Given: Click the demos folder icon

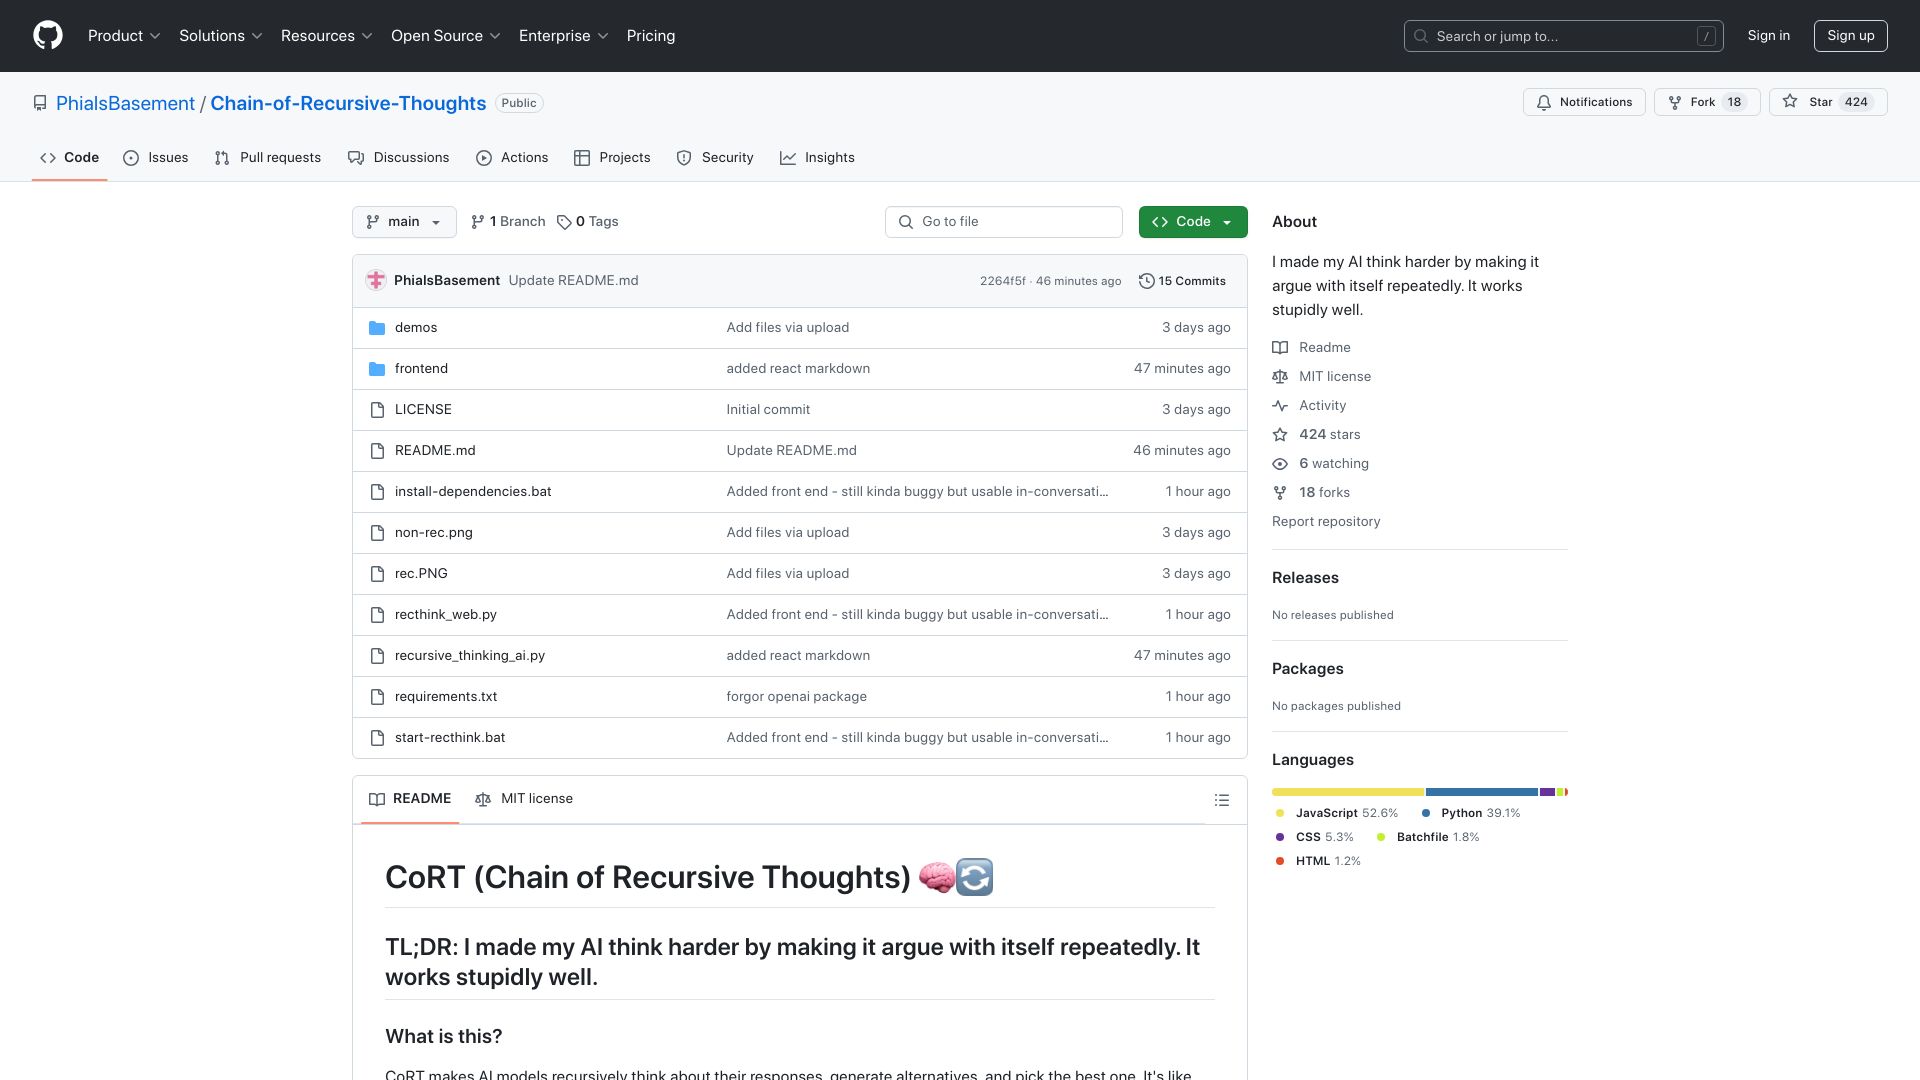Looking at the screenshot, I should [x=377, y=328].
